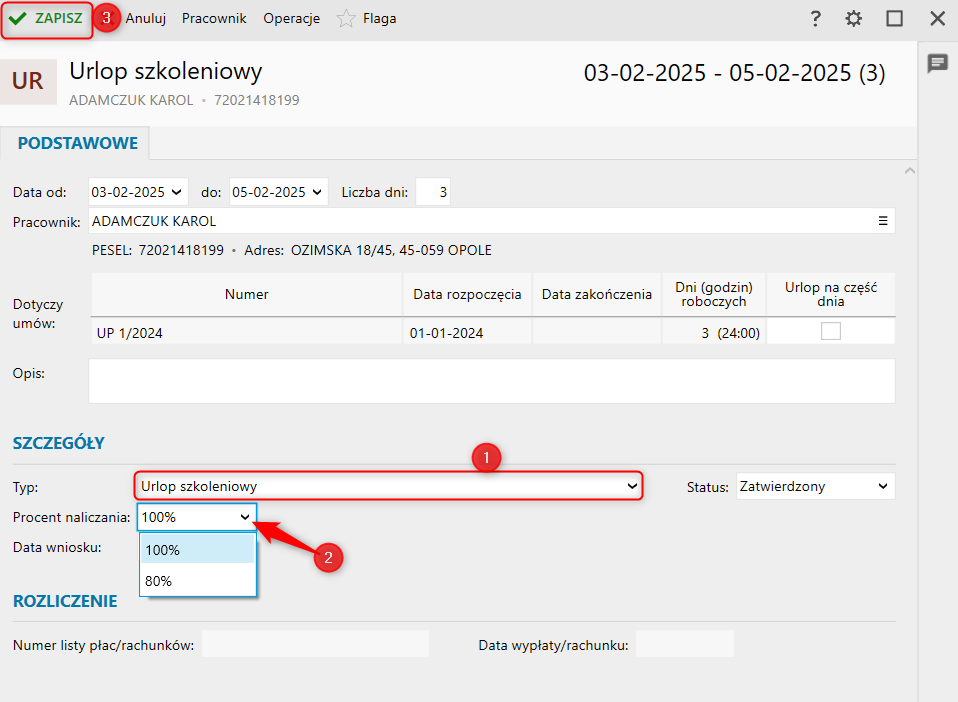958x702 pixels.
Task: Open the Operacje menu
Action: tap(291, 18)
